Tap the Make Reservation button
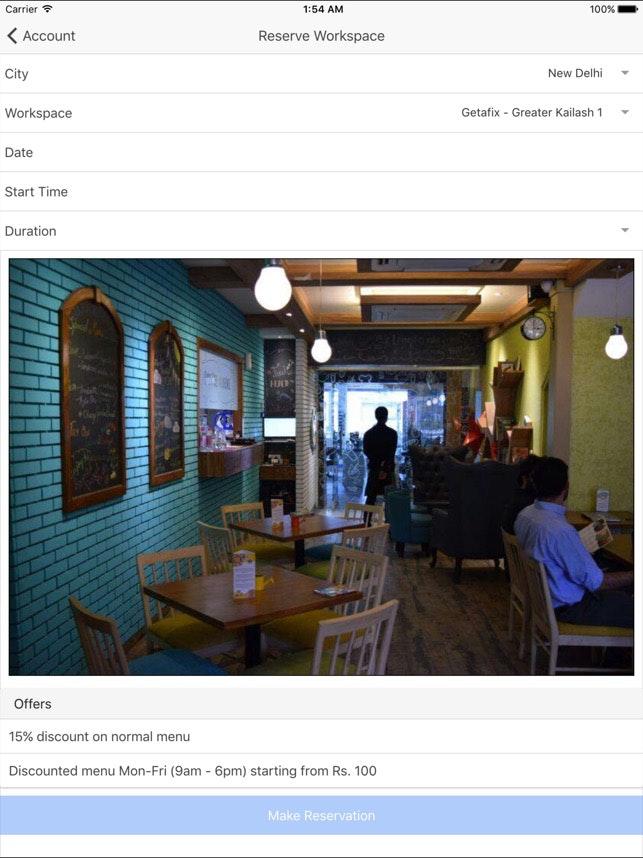This screenshot has width=643, height=858. (x=321, y=815)
